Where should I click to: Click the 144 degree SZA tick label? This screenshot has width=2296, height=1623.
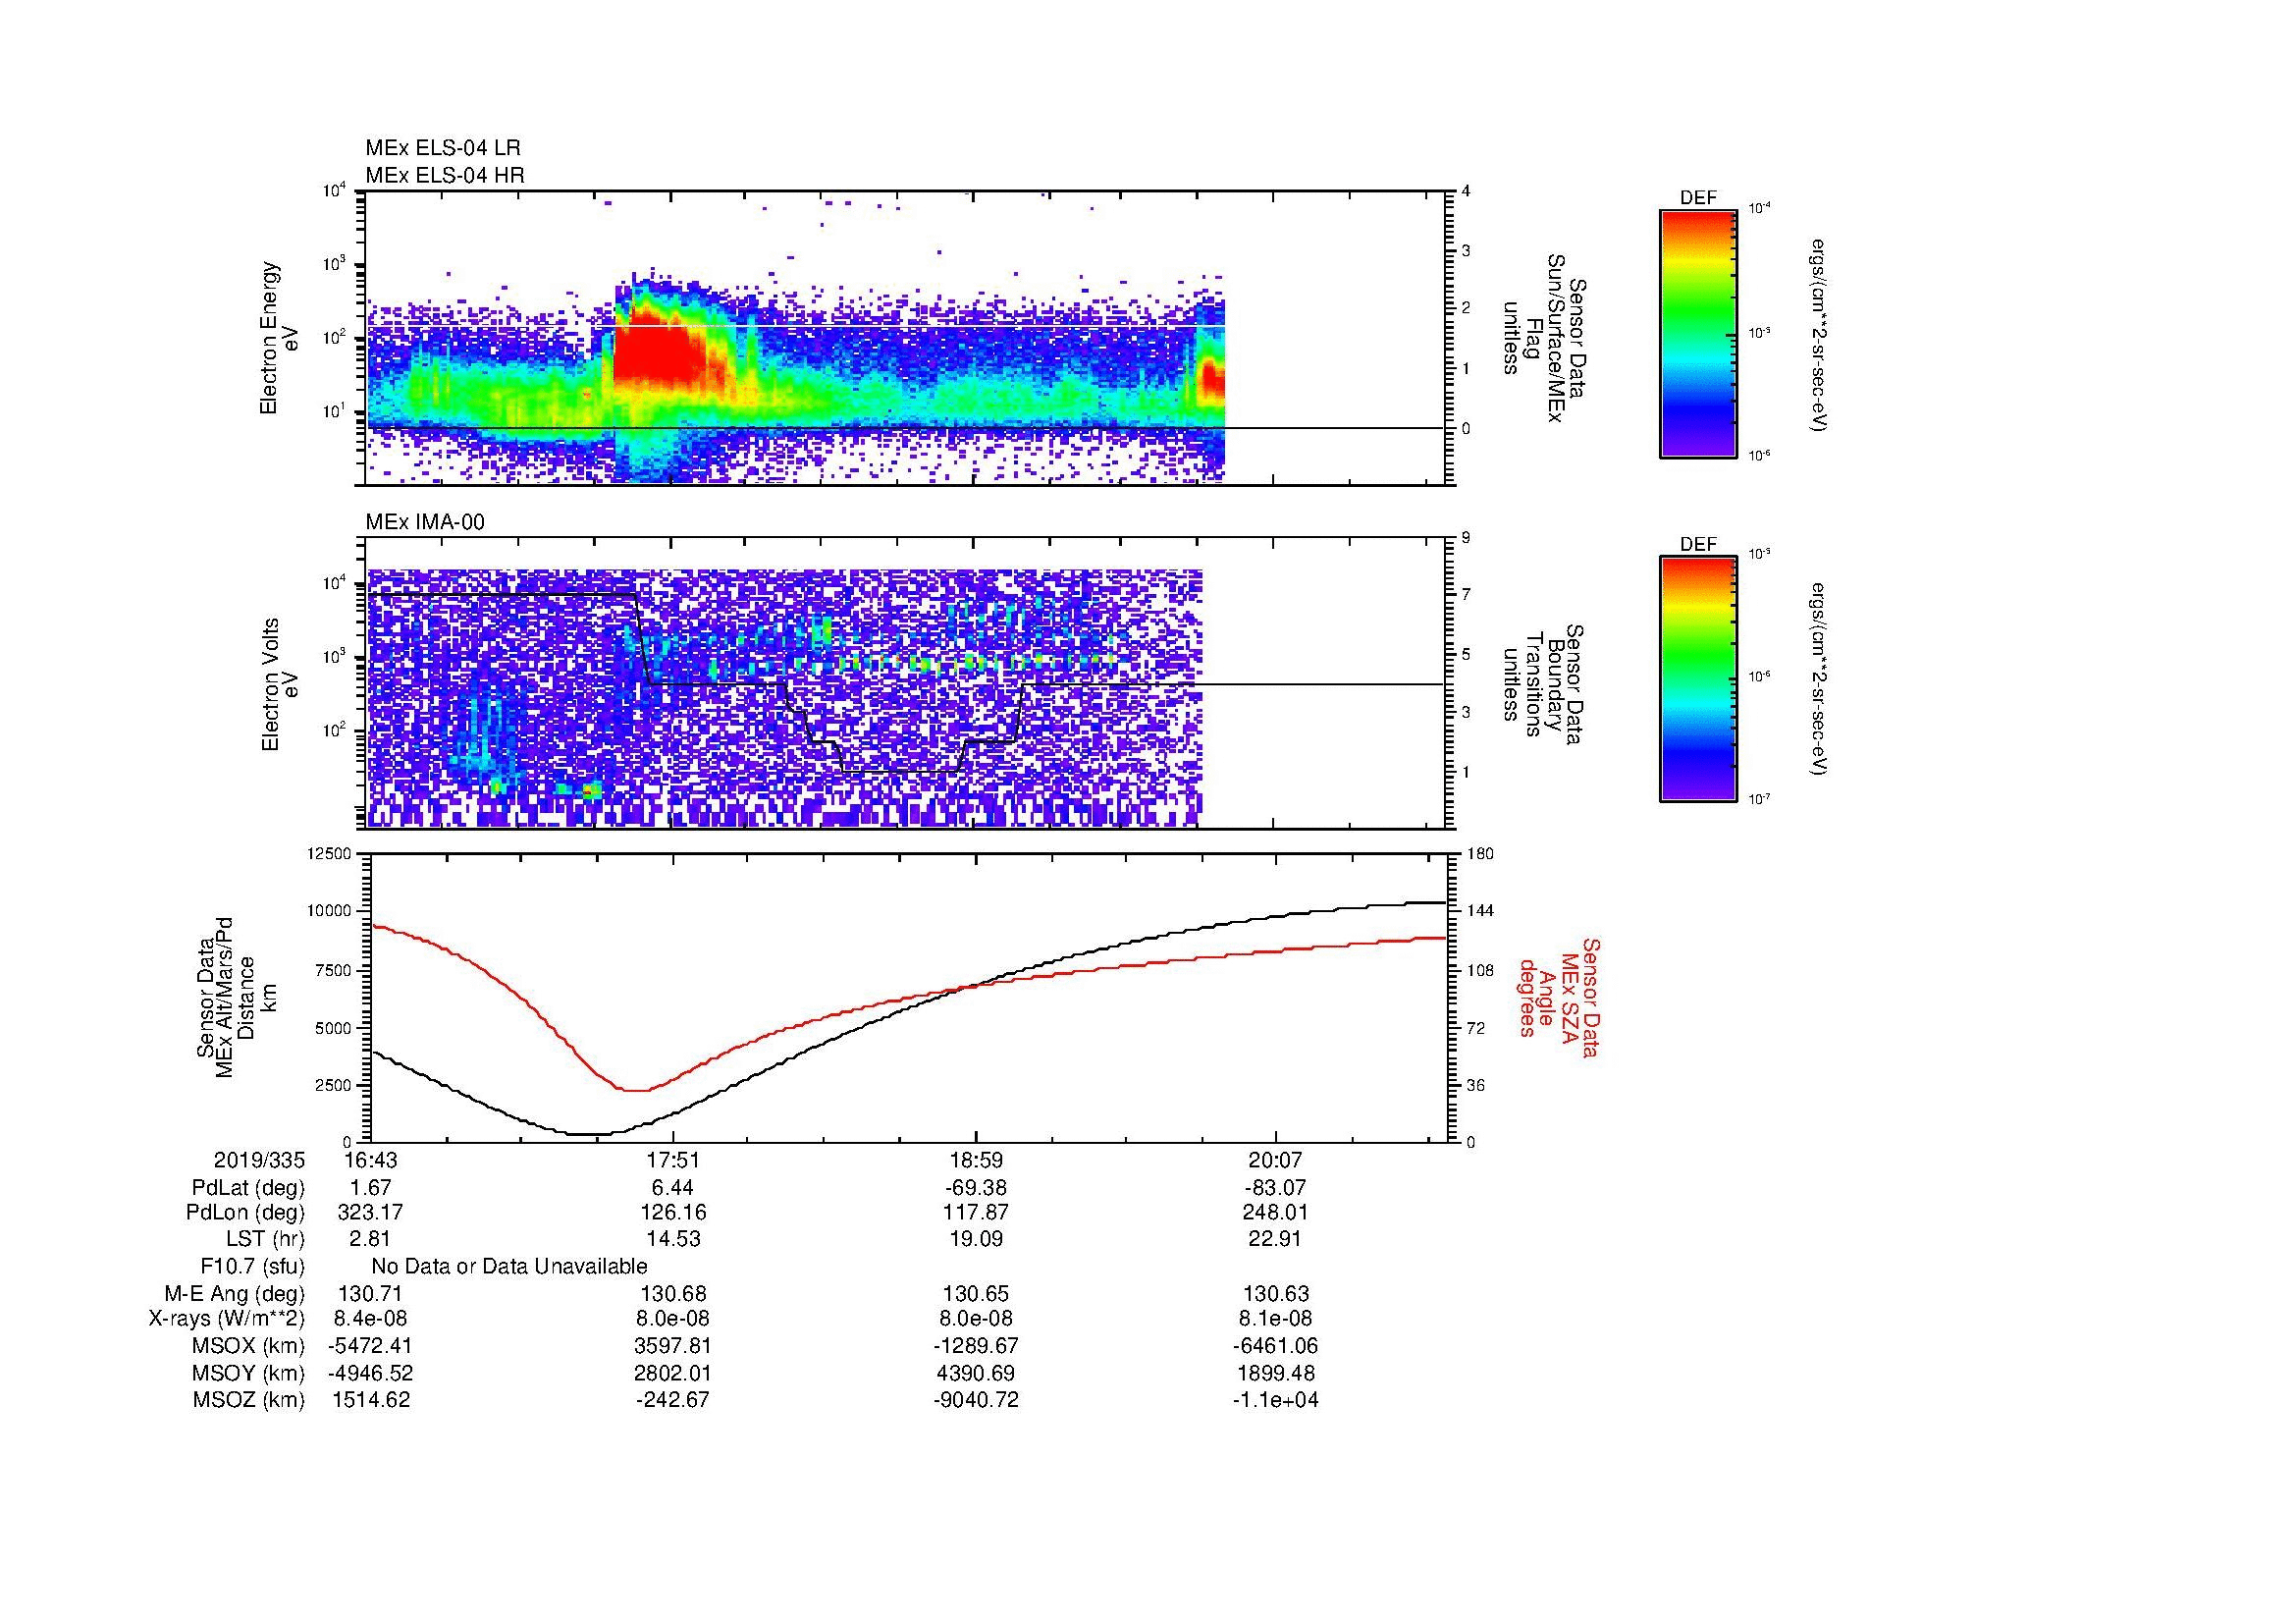[x=1479, y=911]
